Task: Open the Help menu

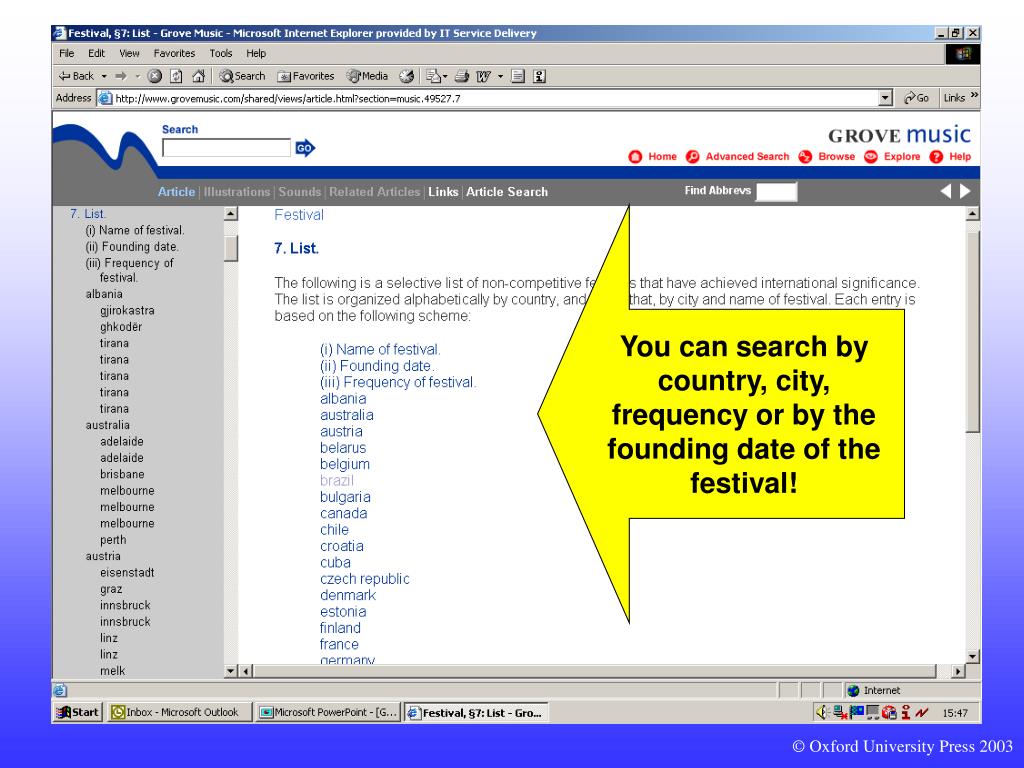Action: point(256,54)
